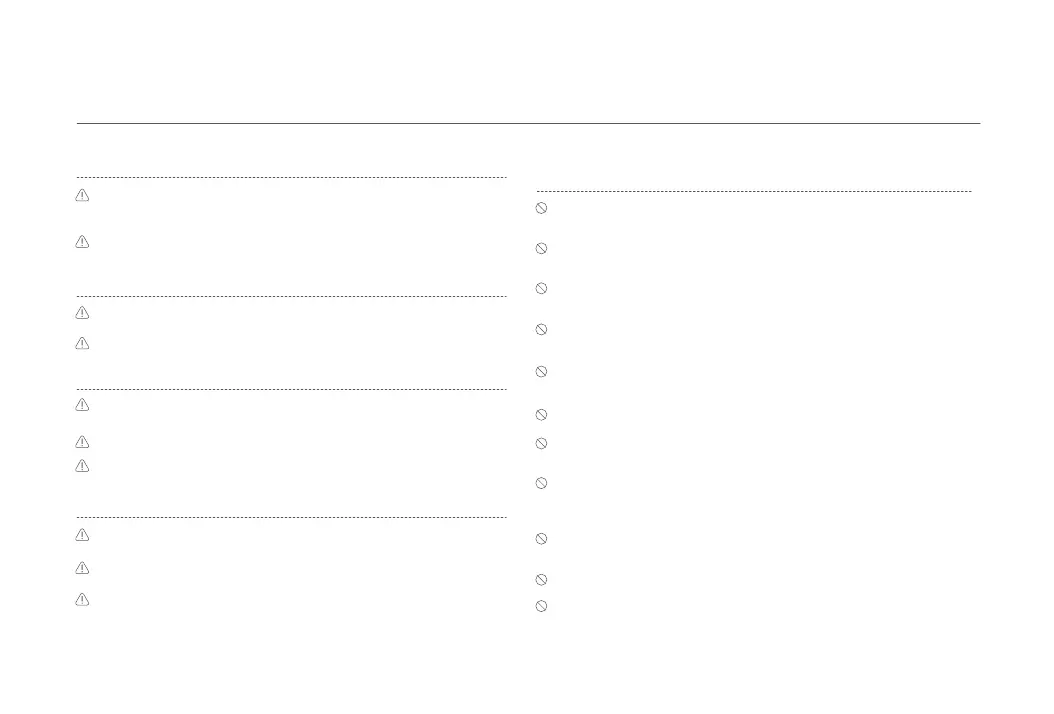Click the second-to-last prohibition icon in the right column
The height and width of the screenshot is (714, 1054).
[x=542, y=579]
